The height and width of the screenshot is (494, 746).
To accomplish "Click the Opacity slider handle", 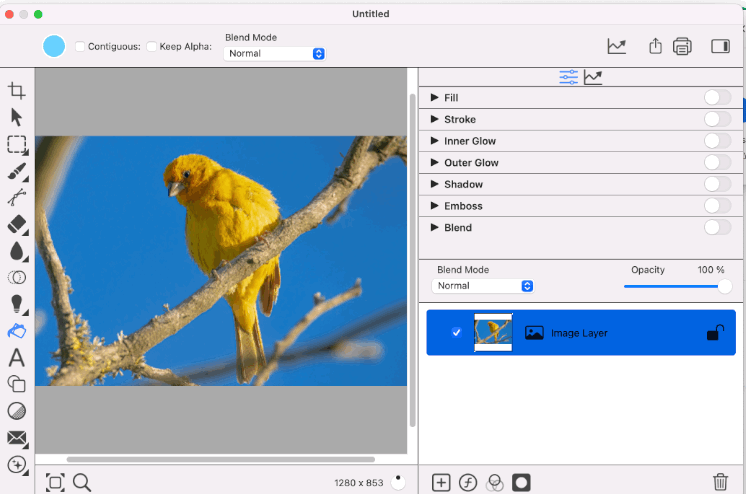I will (725, 287).
